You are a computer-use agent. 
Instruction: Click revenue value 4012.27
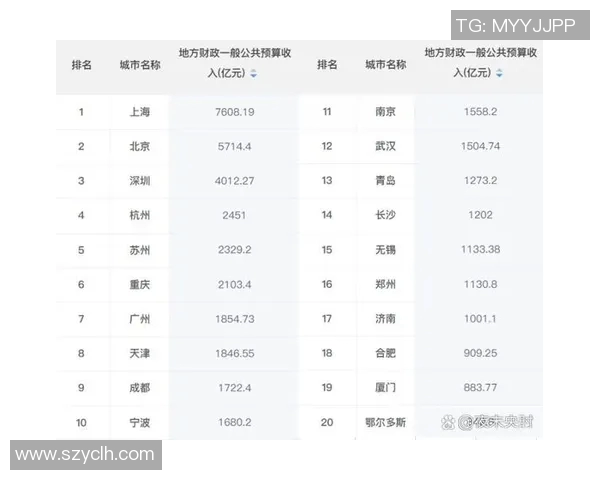[x=235, y=181]
